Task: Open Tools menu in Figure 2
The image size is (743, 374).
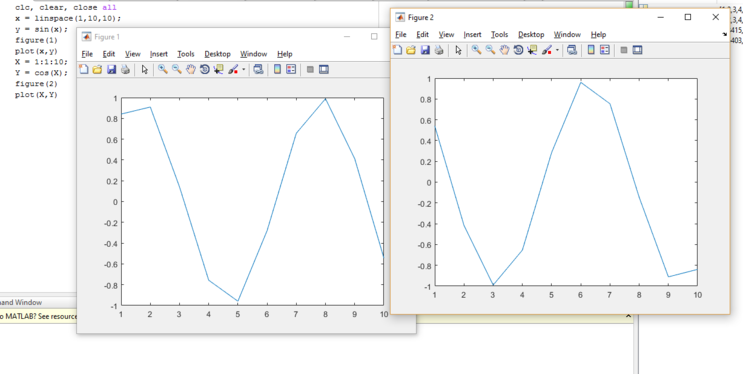Action: point(499,35)
